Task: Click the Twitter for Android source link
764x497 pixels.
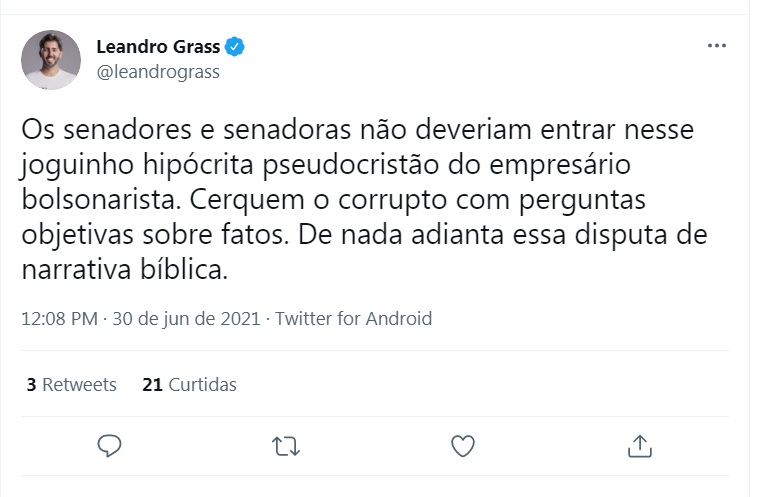Action: pos(353,319)
